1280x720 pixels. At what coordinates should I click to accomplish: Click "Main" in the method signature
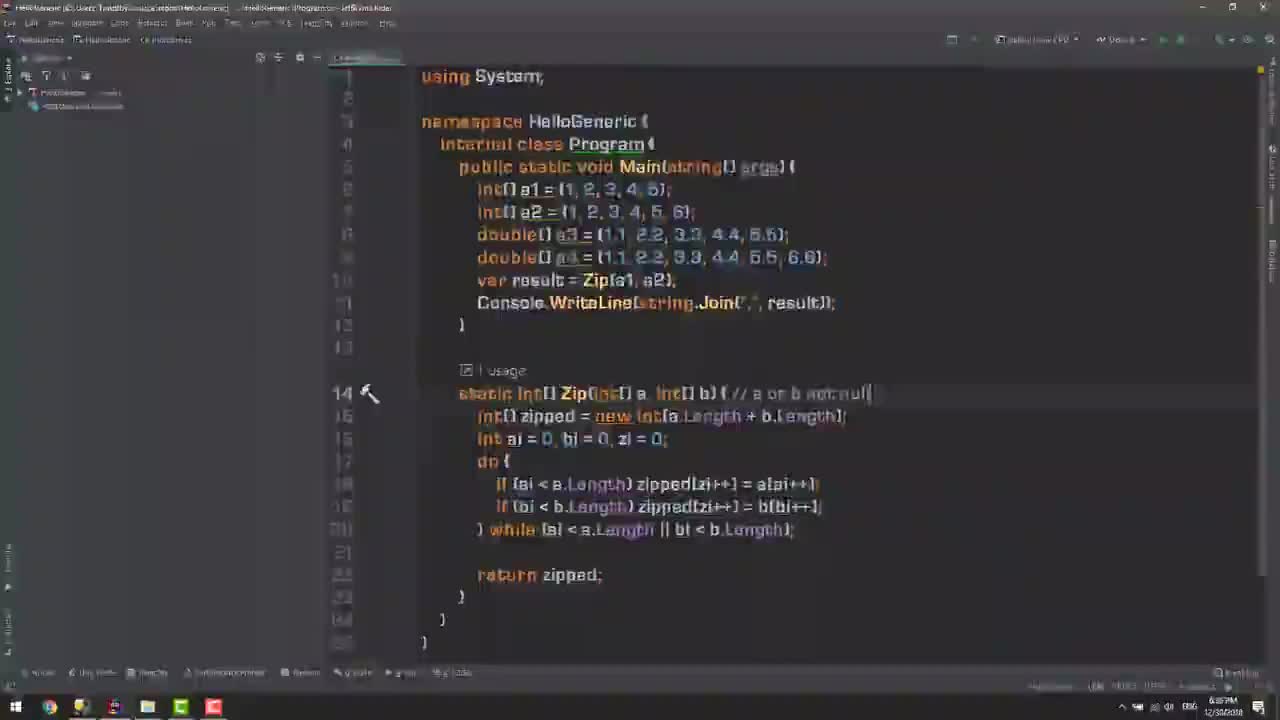pyautogui.click(x=641, y=167)
